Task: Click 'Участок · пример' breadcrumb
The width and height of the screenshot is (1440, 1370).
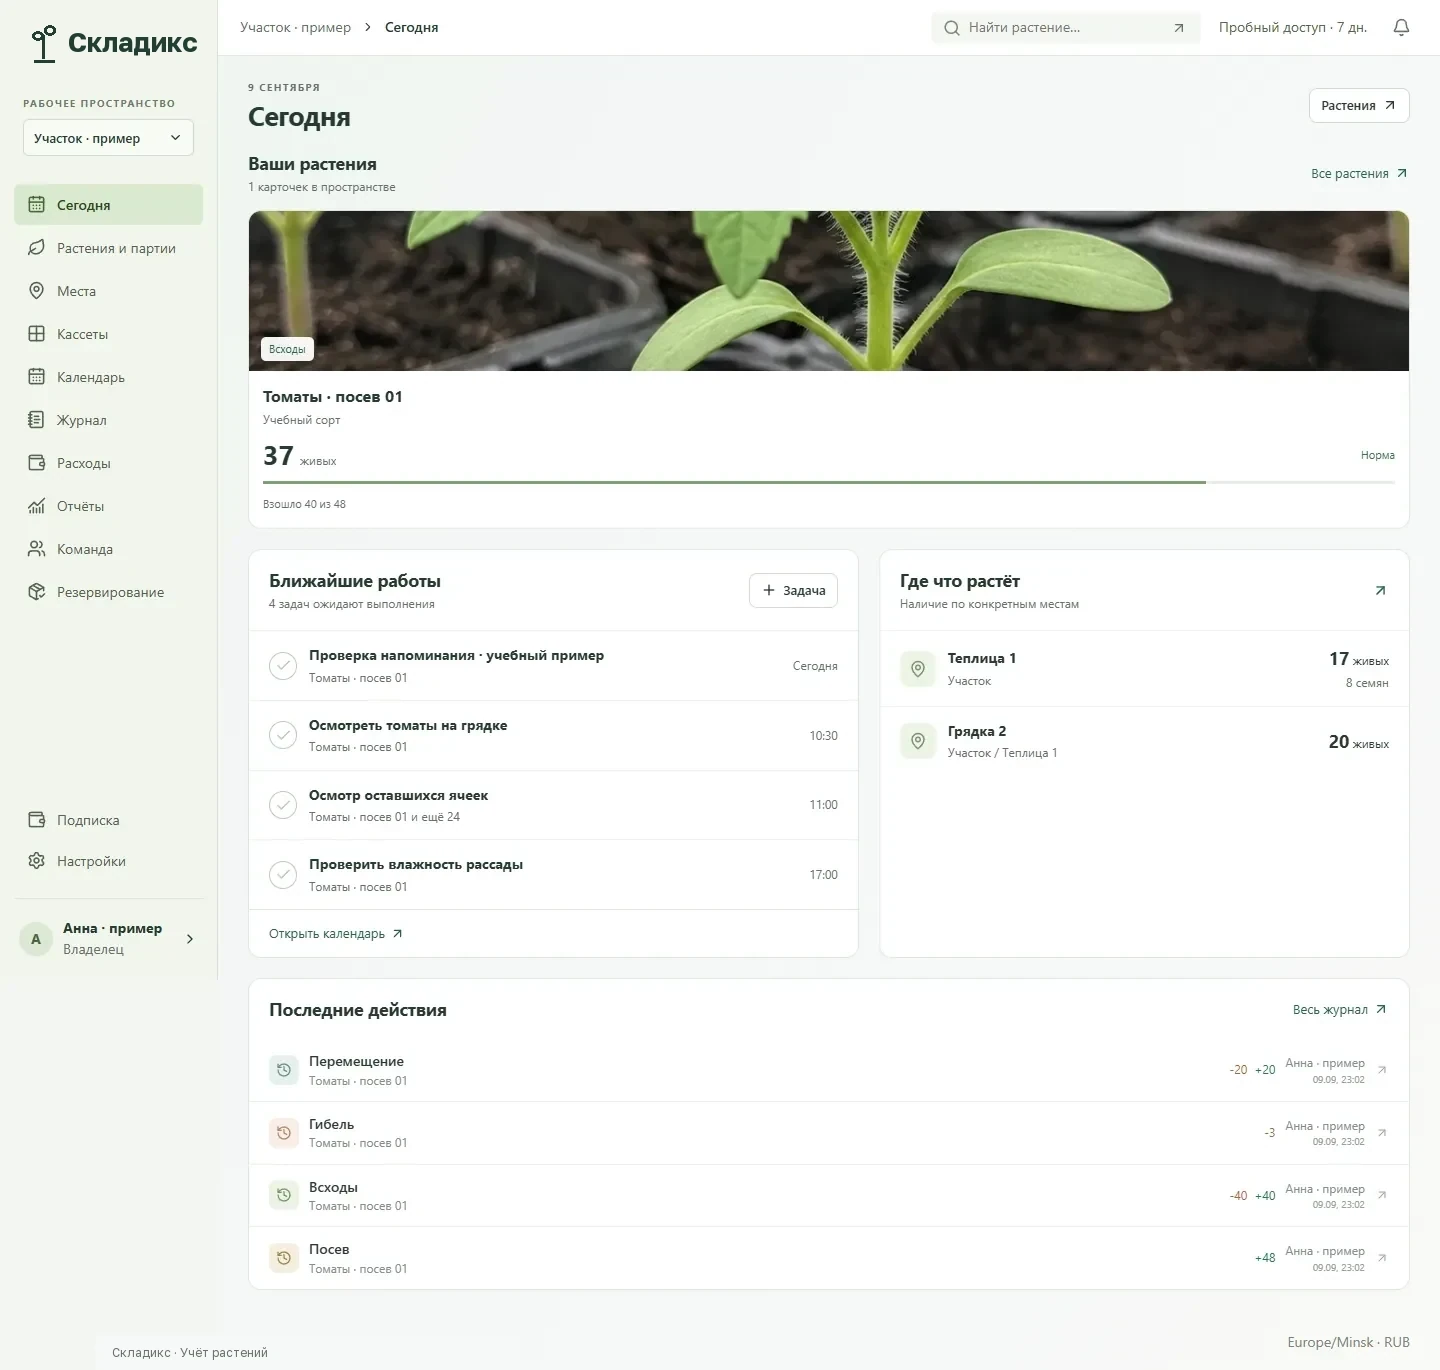Action: (x=295, y=28)
